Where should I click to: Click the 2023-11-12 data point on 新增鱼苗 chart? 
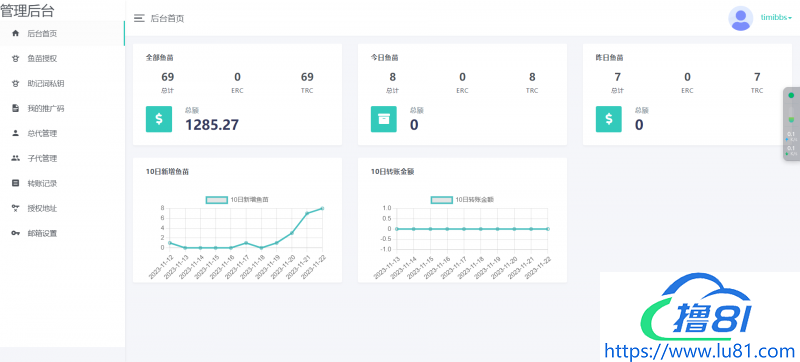coord(169,243)
